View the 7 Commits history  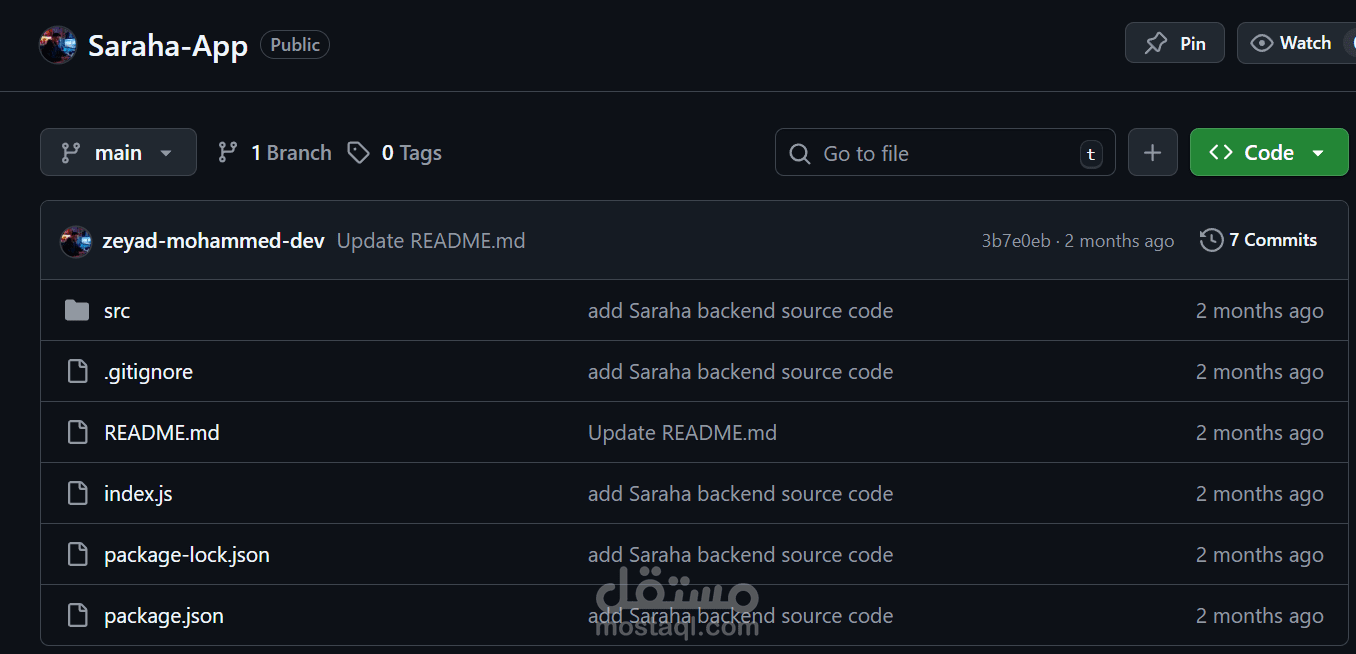(x=1259, y=240)
